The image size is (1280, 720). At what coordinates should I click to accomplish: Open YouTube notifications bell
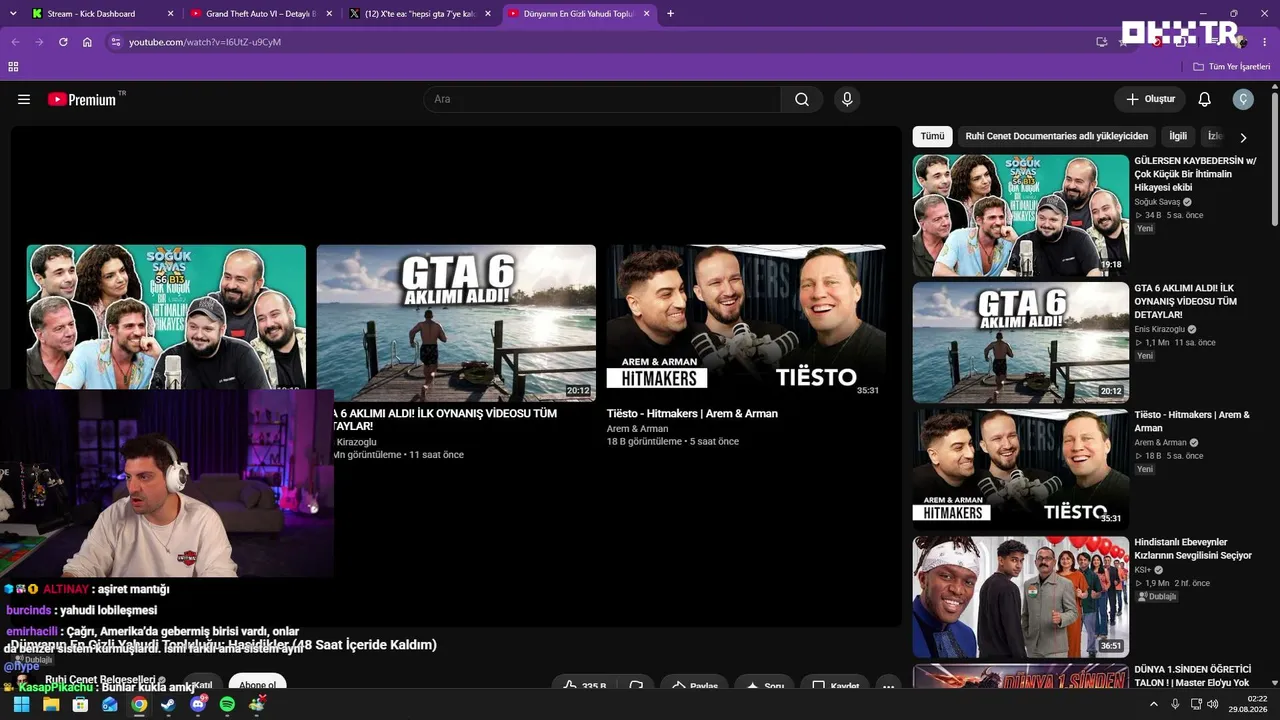1205,99
